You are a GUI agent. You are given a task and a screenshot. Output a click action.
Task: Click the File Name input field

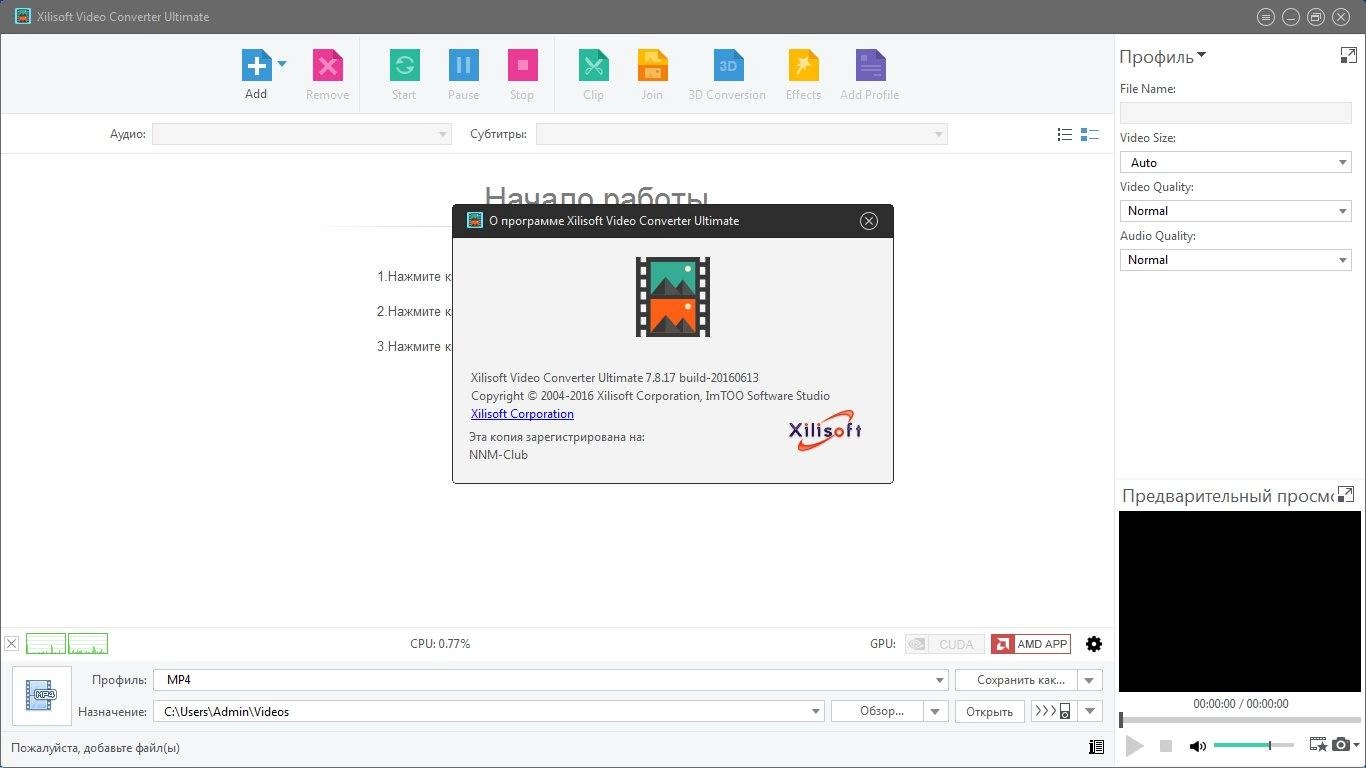pyautogui.click(x=1236, y=113)
